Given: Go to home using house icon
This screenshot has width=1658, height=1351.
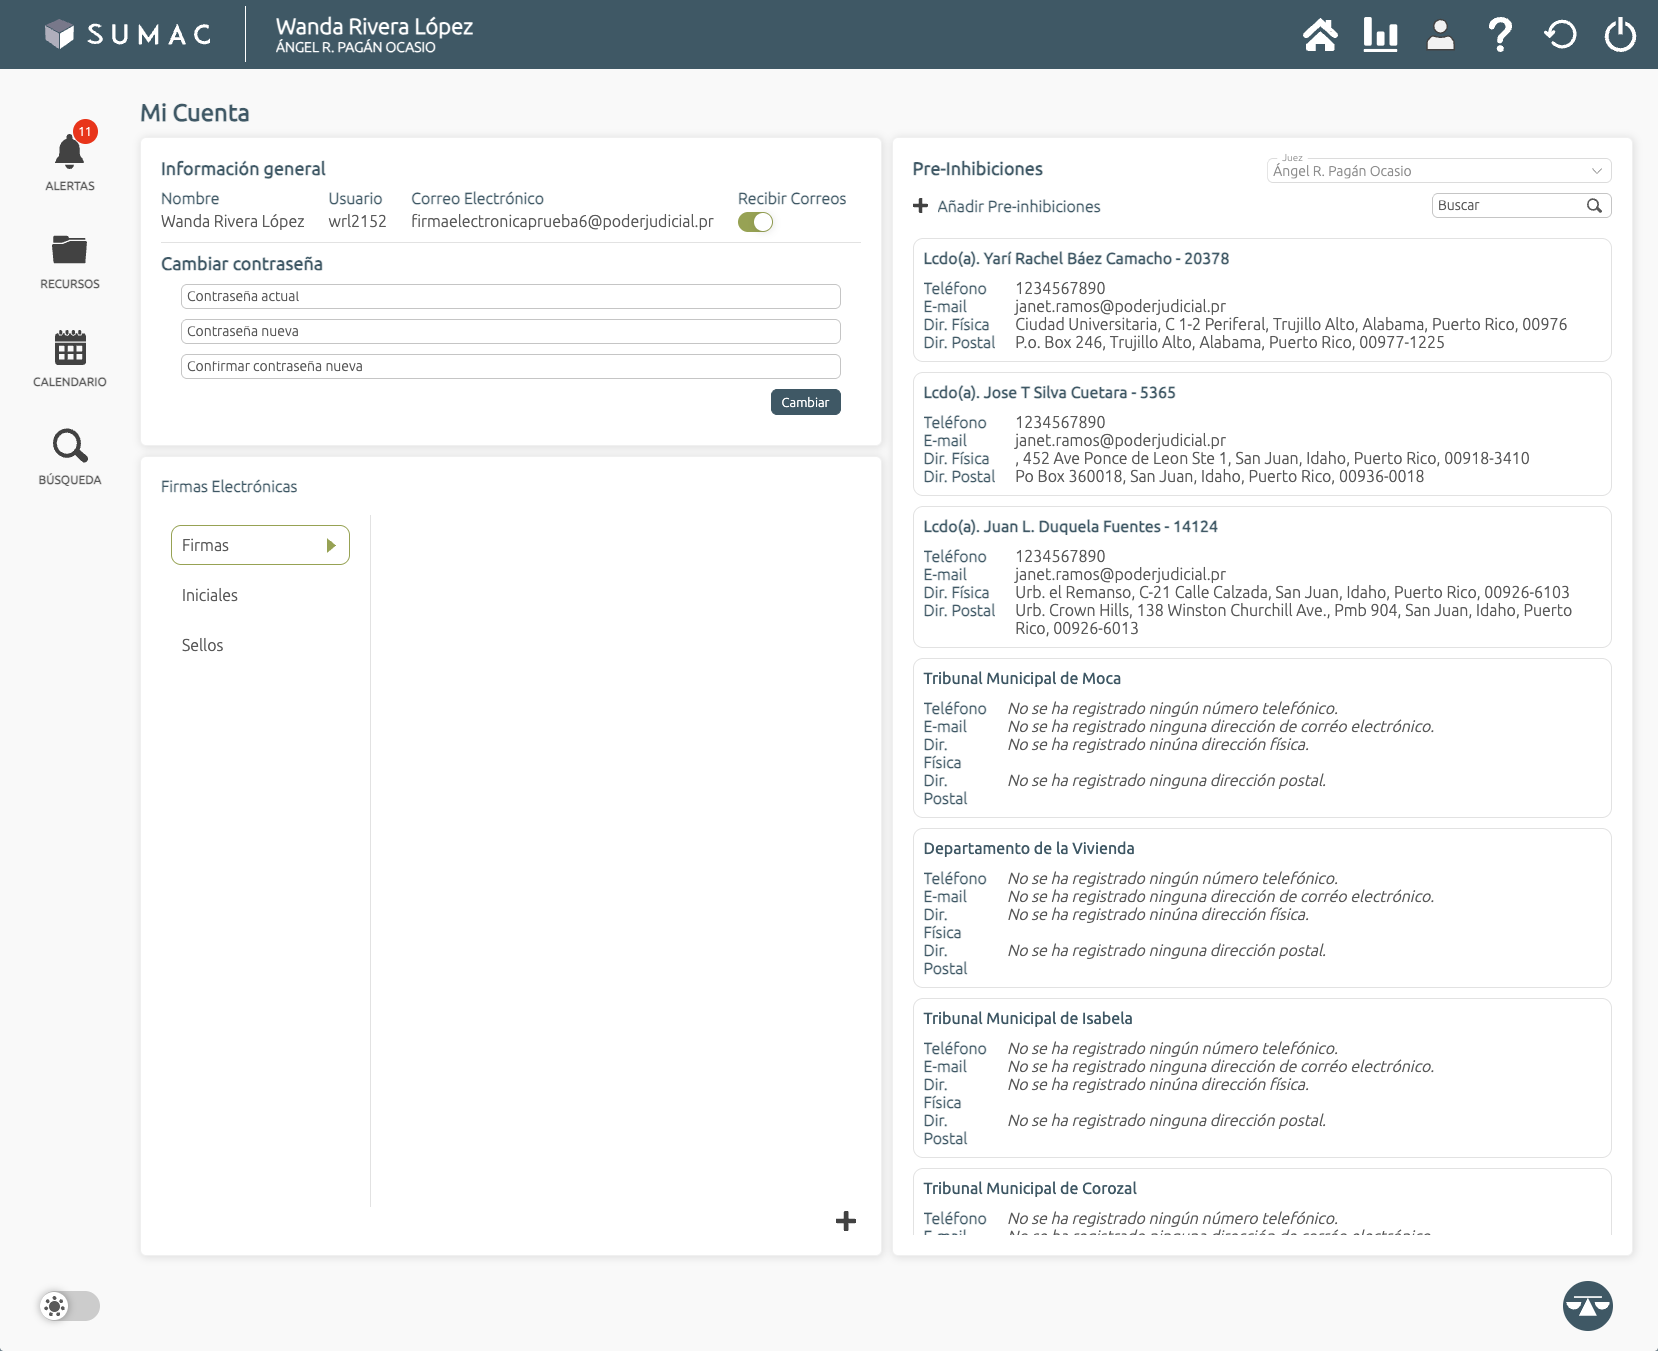Looking at the screenshot, I should pyautogui.click(x=1320, y=35).
